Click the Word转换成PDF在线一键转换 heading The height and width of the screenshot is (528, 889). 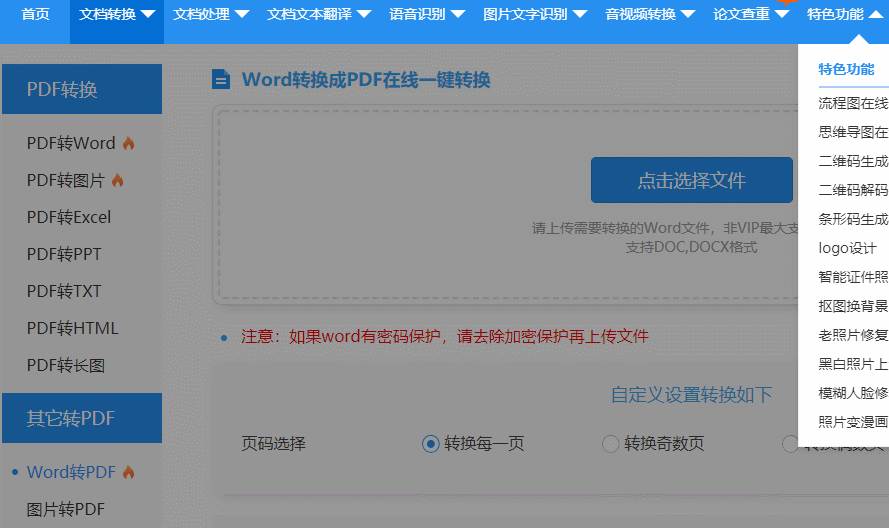[366, 79]
